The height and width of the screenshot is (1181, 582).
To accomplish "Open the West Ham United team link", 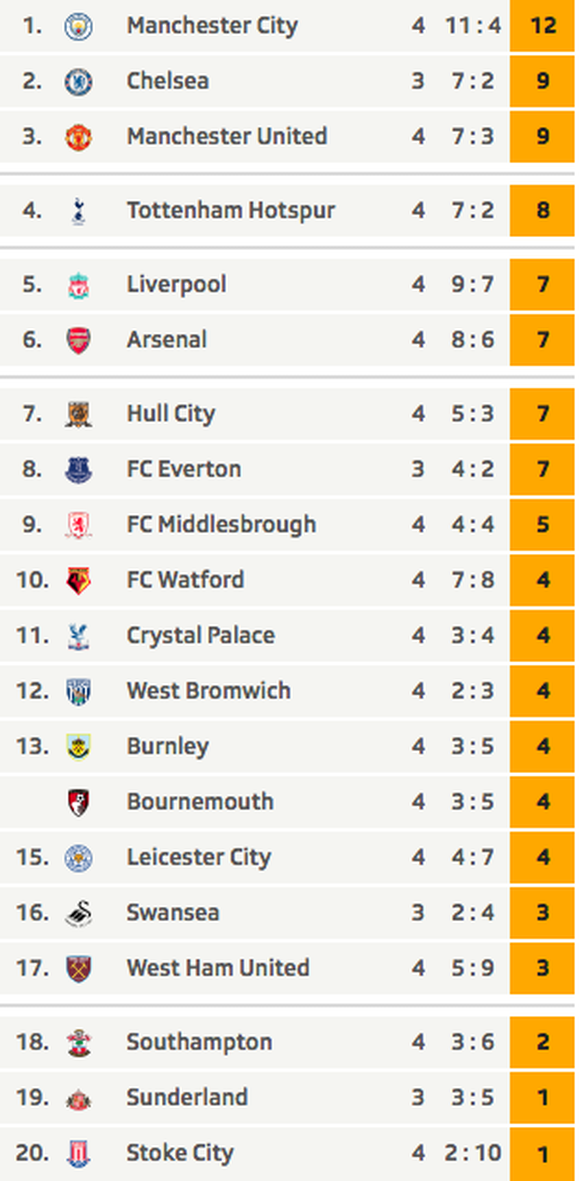I will tap(218, 968).
